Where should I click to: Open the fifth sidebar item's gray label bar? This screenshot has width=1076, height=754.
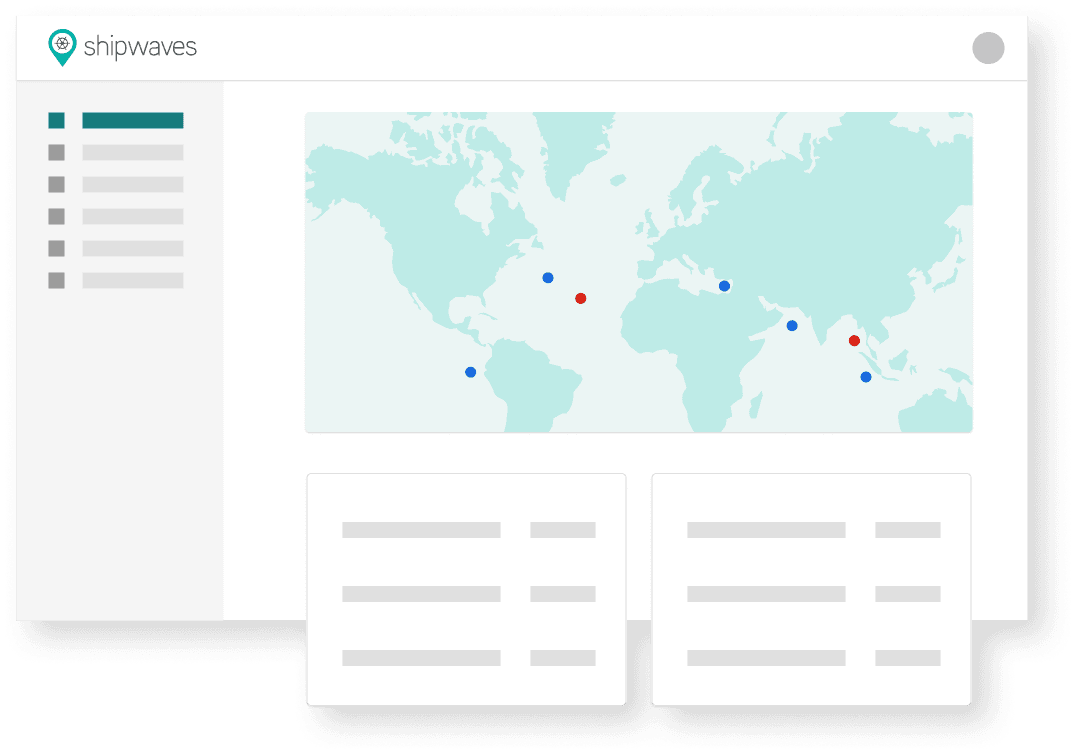[x=132, y=248]
